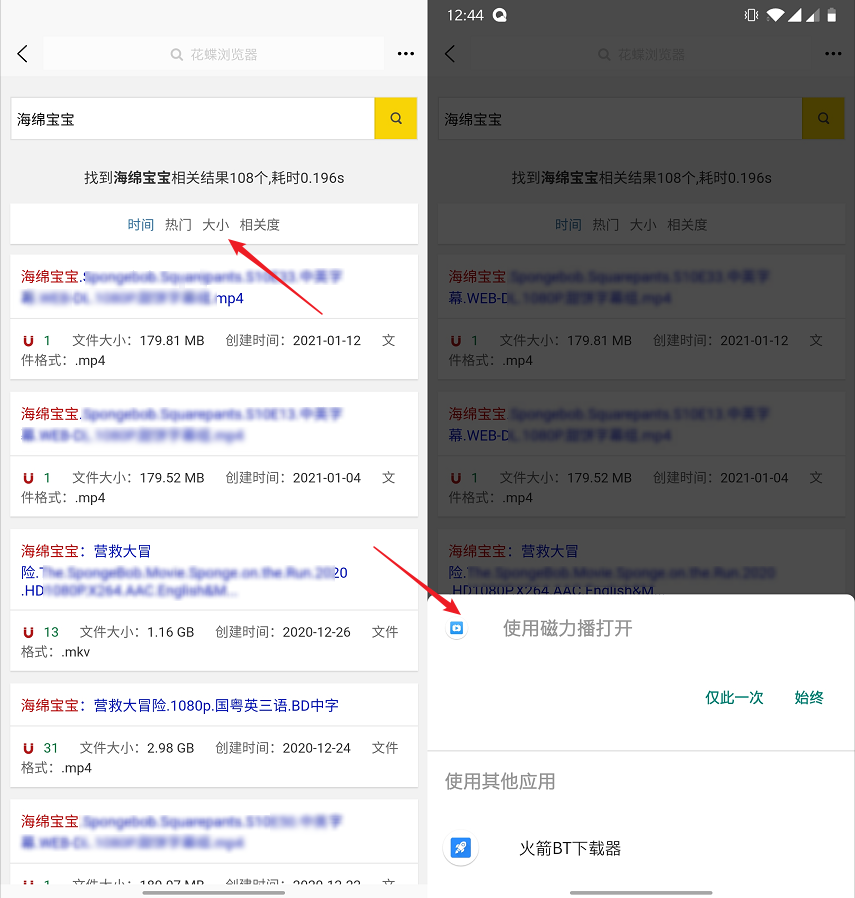Select 相关度 sort in right dimmed screen
855x898 pixels.
[687, 224]
